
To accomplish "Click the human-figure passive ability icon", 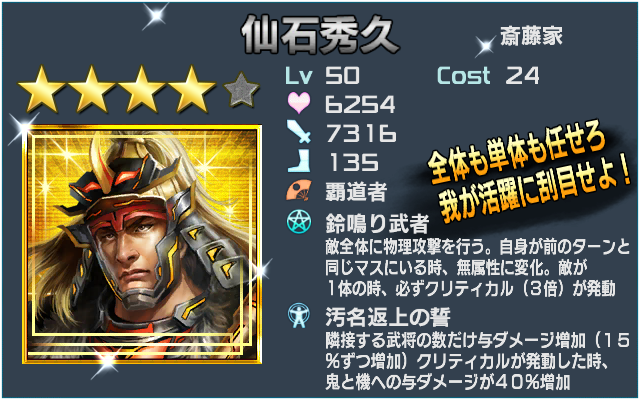I will click(299, 316).
